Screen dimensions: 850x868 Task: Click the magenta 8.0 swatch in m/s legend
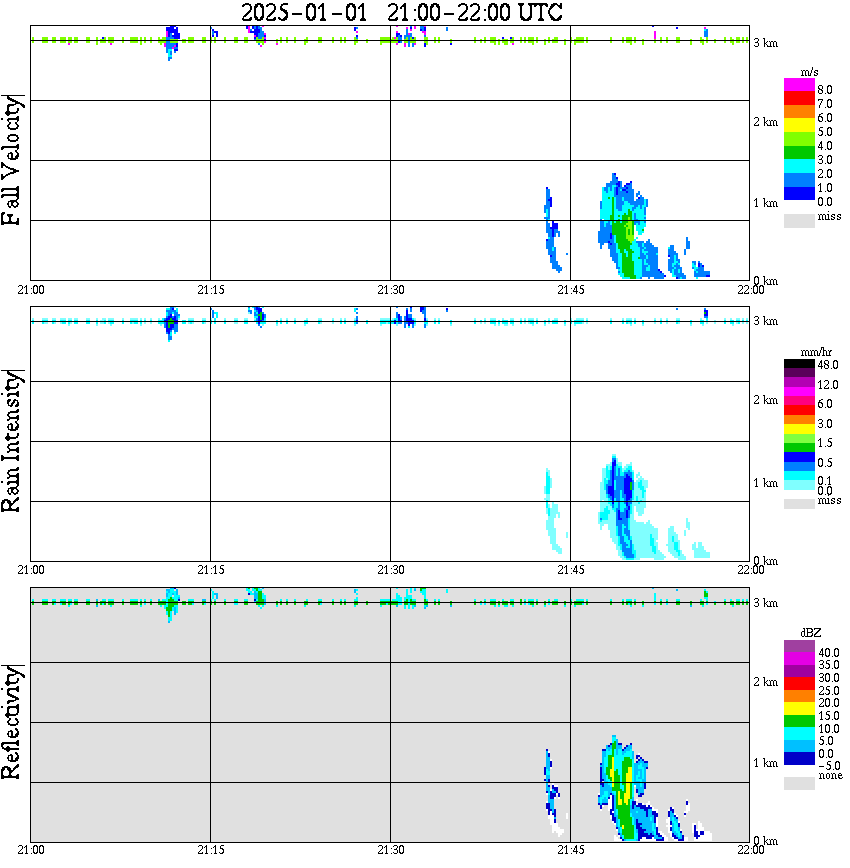point(799,85)
